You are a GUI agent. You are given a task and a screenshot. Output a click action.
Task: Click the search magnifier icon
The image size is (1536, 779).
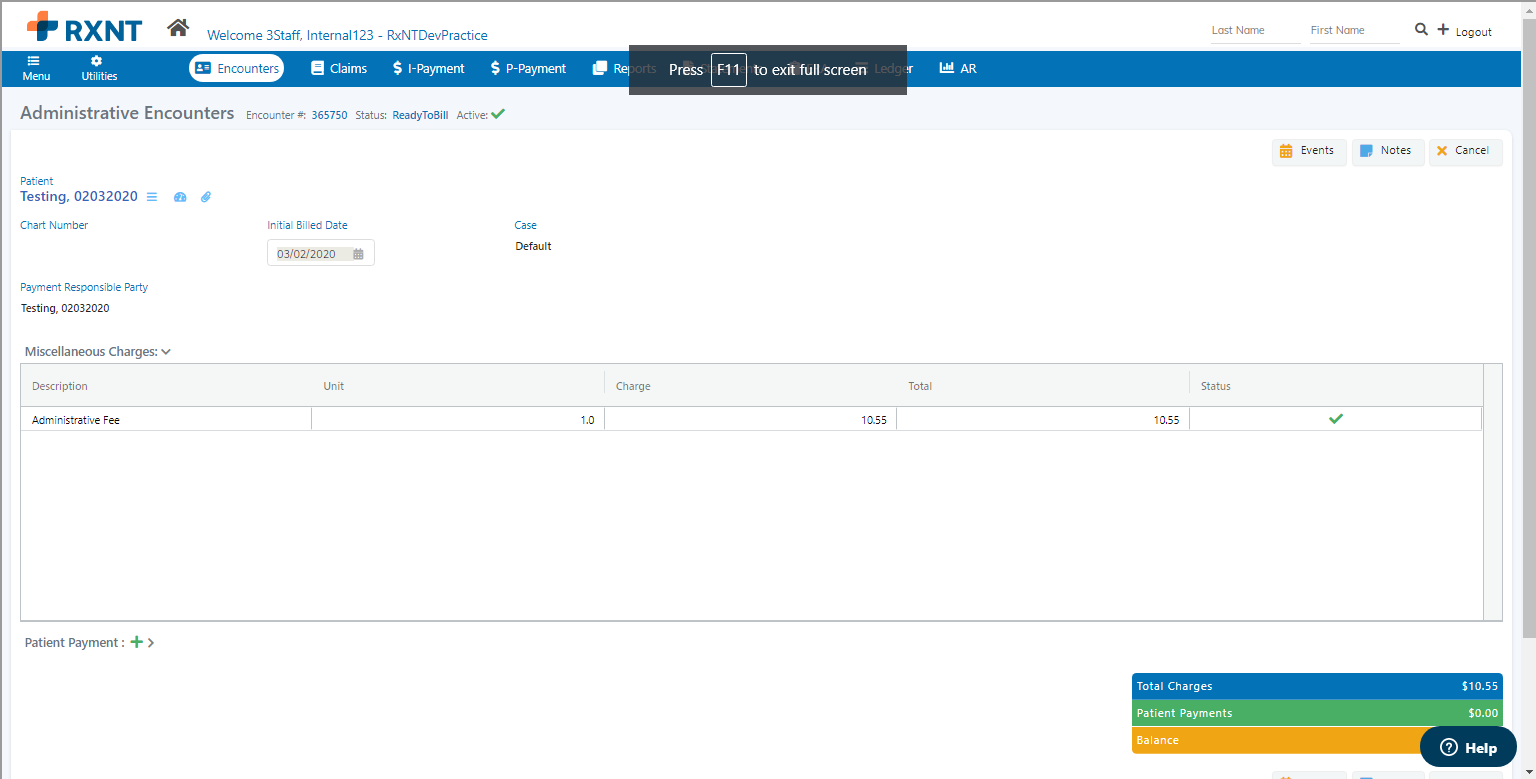point(1421,30)
